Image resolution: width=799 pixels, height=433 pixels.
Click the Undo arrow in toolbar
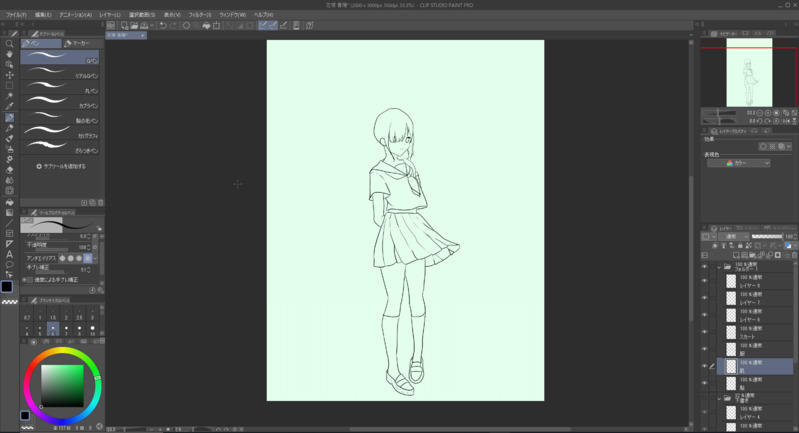point(163,25)
